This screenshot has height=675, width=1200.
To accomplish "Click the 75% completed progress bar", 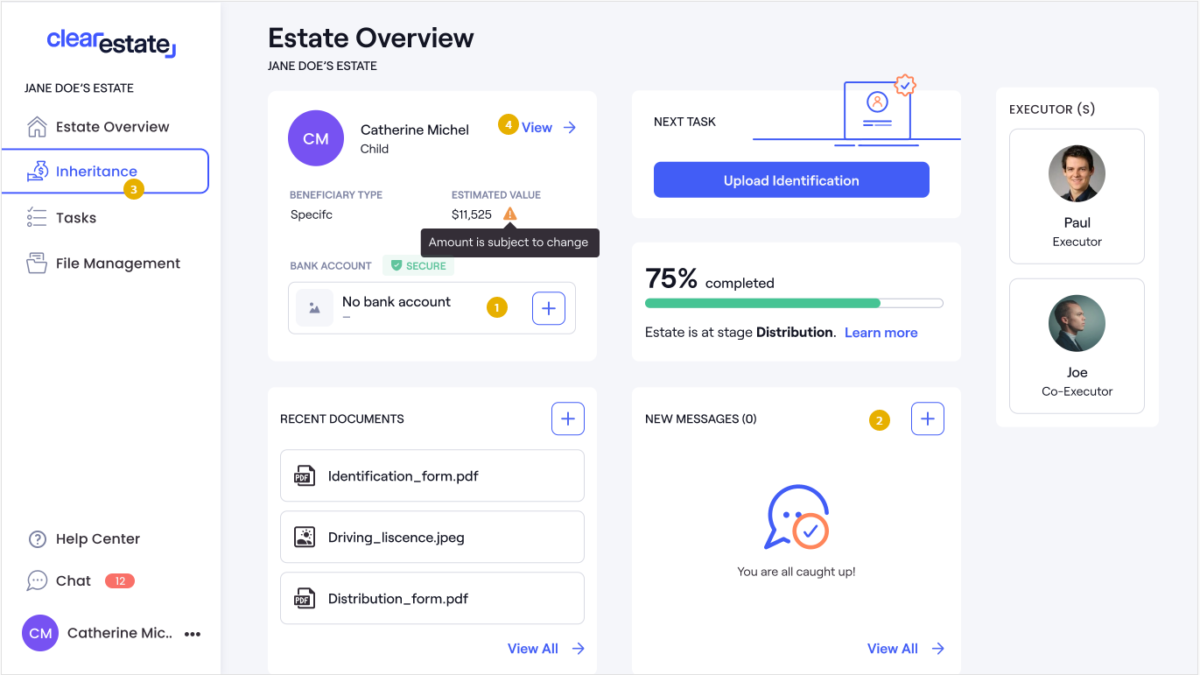I will (x=794, y=303).
